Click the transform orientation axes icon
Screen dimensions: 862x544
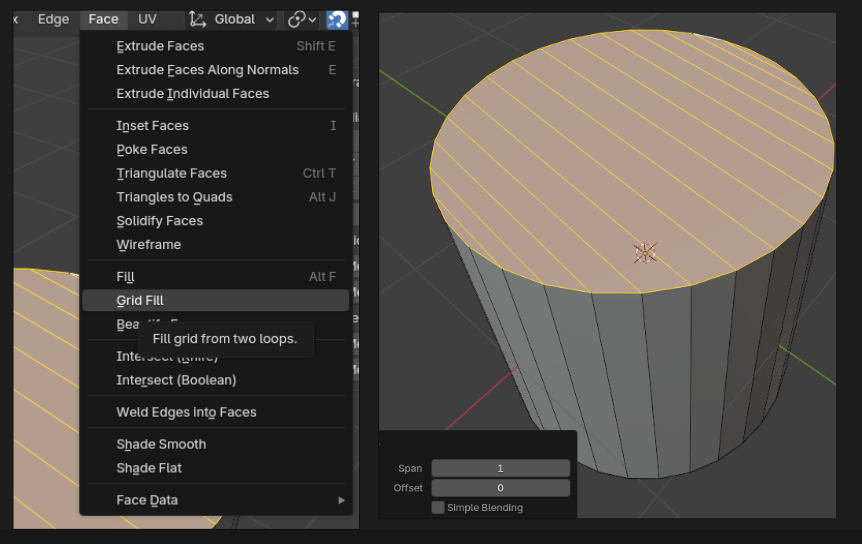[x=197, y=19]
